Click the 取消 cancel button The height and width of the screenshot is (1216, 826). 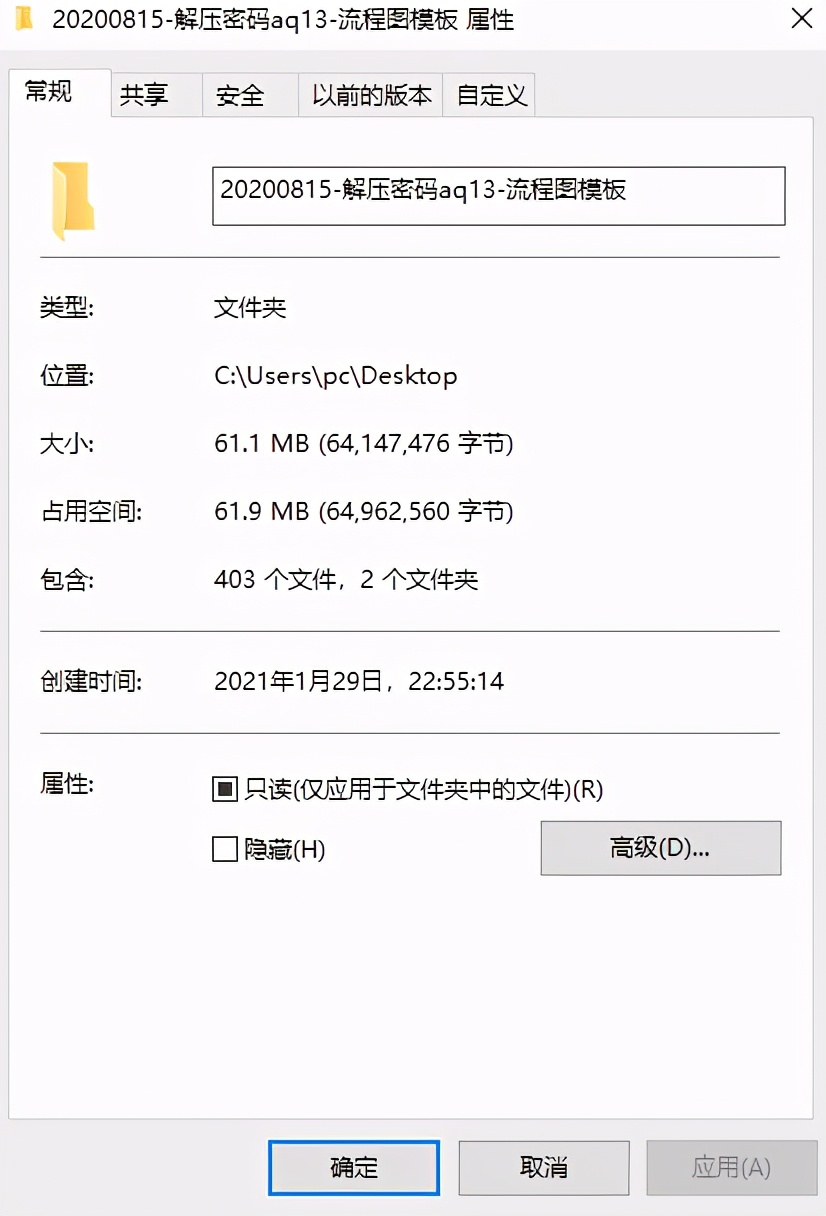click(543, 1167)
